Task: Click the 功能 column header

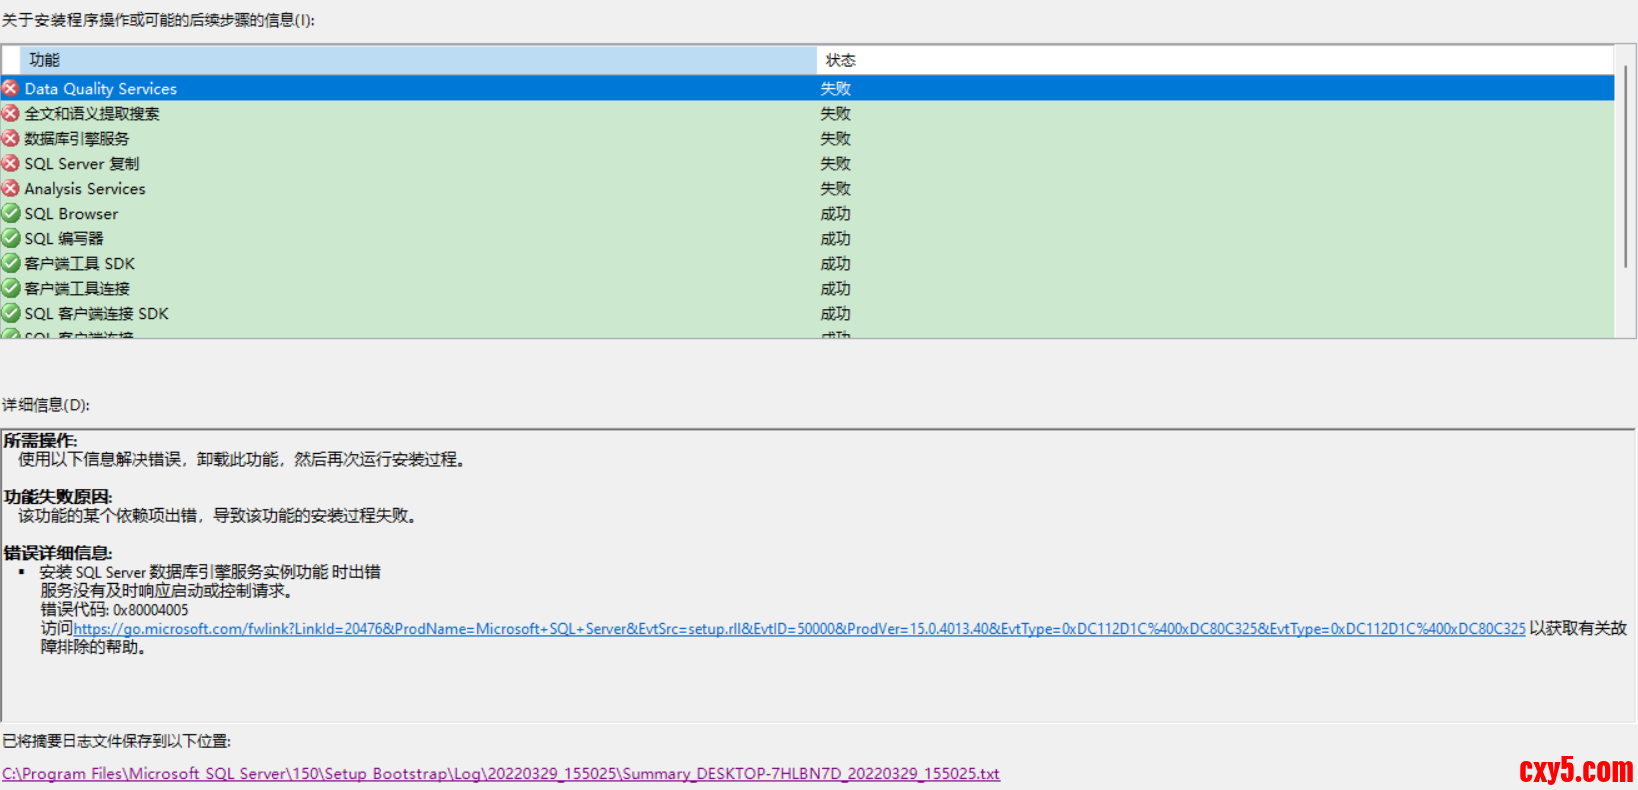Action: click(x=45, y=60)
